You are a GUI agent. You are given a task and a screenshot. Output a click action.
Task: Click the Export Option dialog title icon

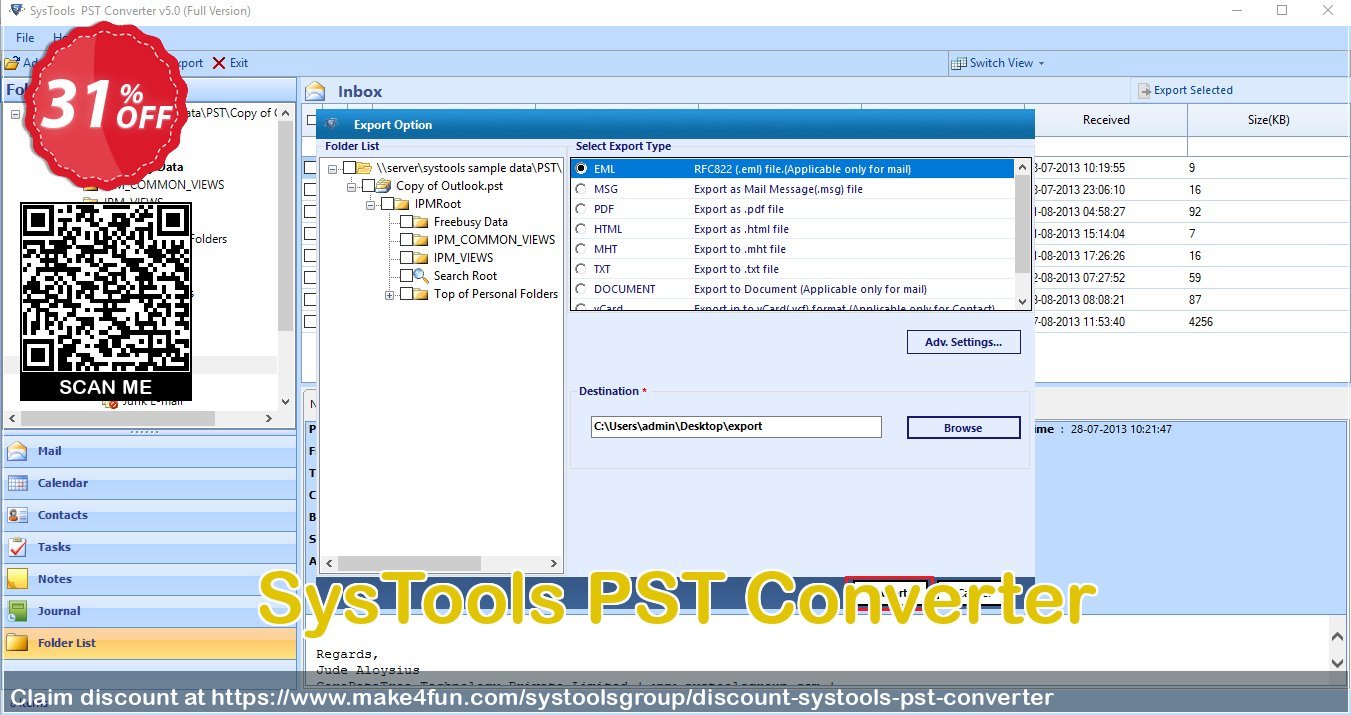tap(333, 125)
